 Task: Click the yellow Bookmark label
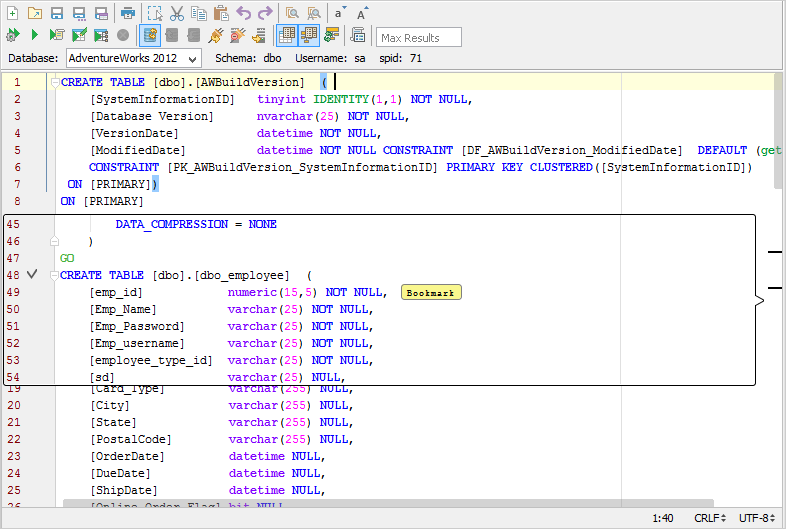click(x=431, y=293)
